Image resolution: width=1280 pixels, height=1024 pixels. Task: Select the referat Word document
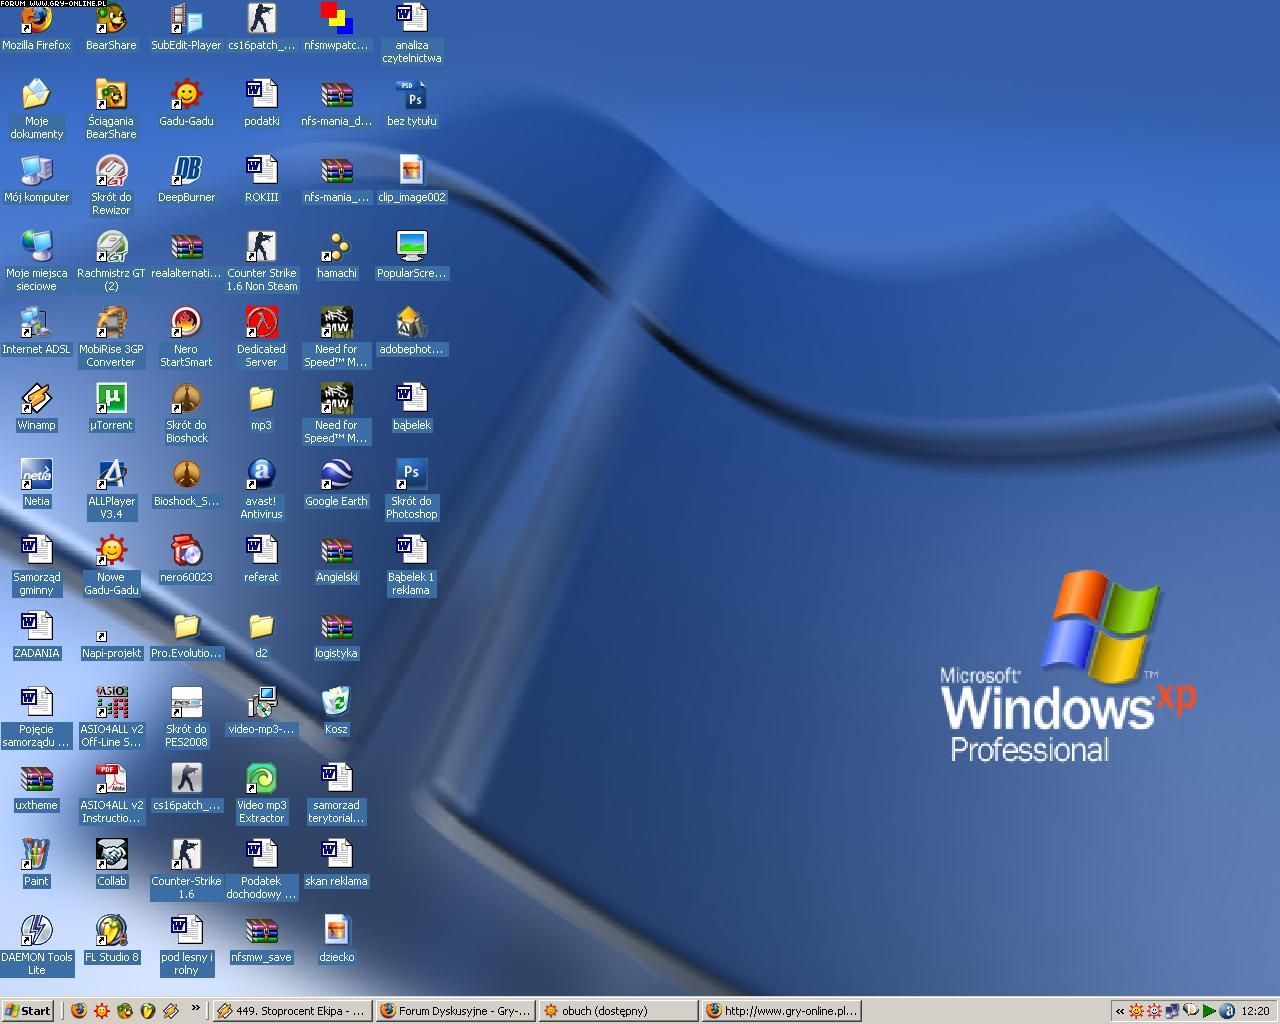(261, 559)
